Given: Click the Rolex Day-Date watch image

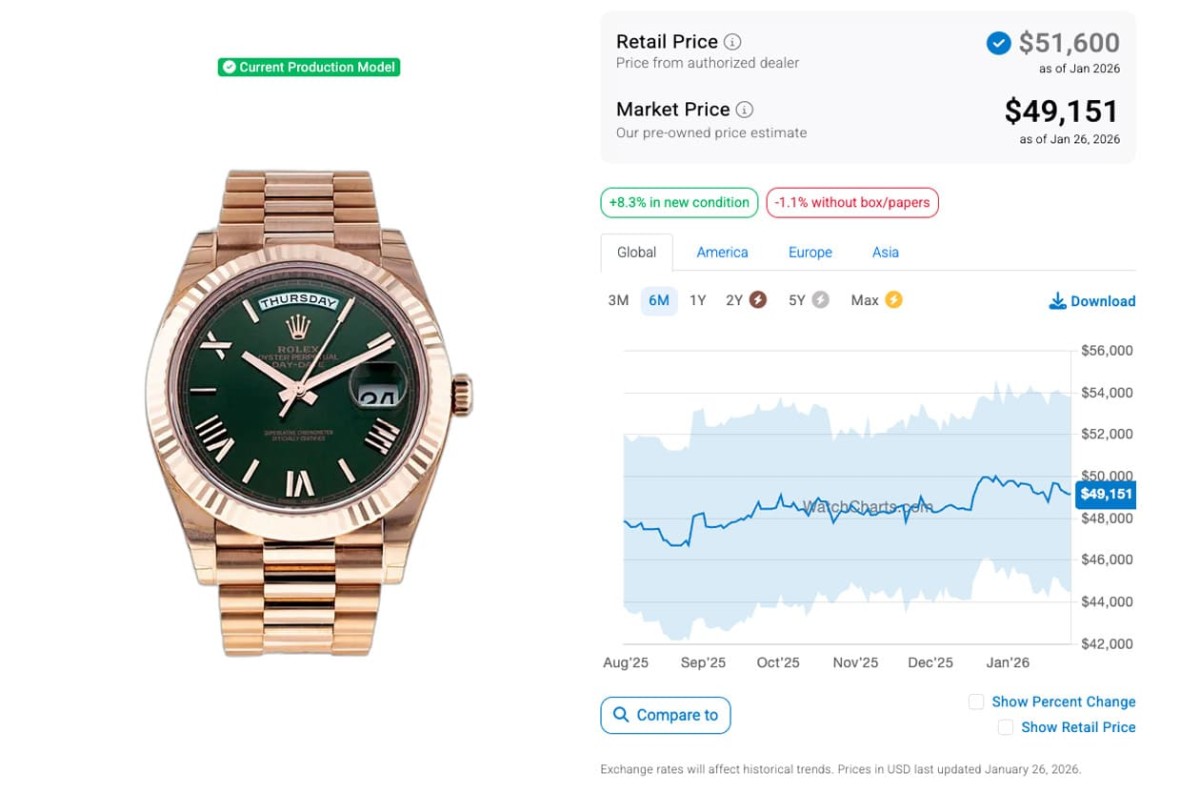Looking at the screenshot, I should [x=309, y=412].
